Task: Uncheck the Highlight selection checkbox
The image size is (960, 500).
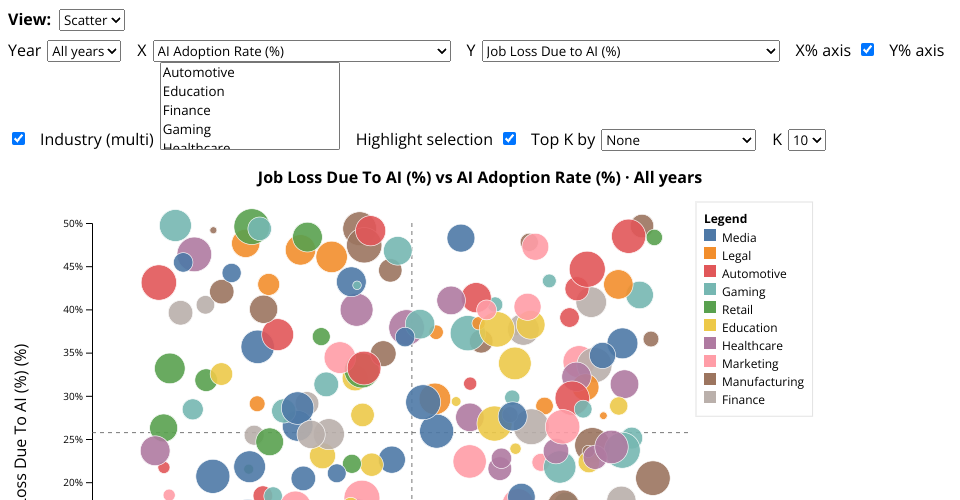Action: point(509,139)
